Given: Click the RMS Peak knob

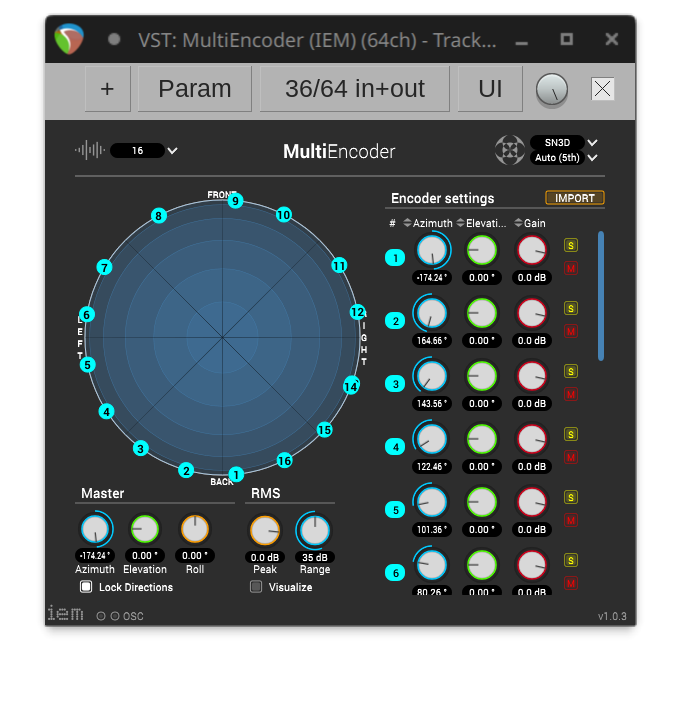Looking at the screenshot, I should click(x=265, y=531).
